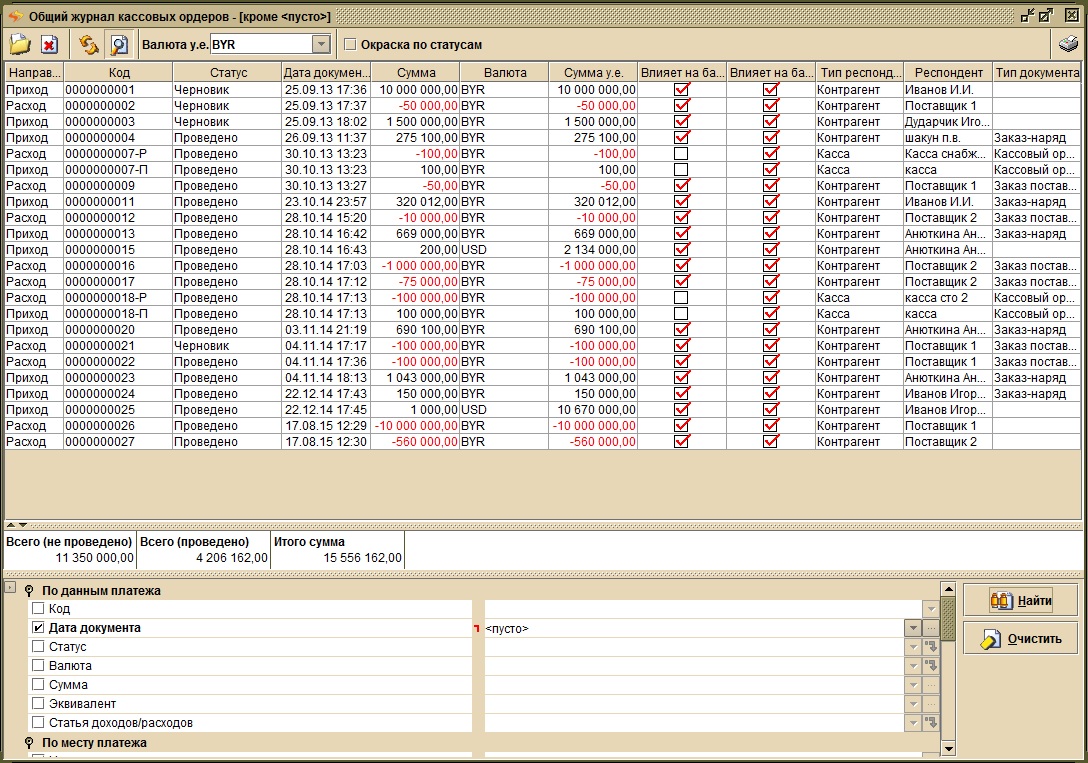The height and width of the screenshot is (763, 1088).
Task: Click the printer icon in the toolbar
Action: coord(1069,44)
